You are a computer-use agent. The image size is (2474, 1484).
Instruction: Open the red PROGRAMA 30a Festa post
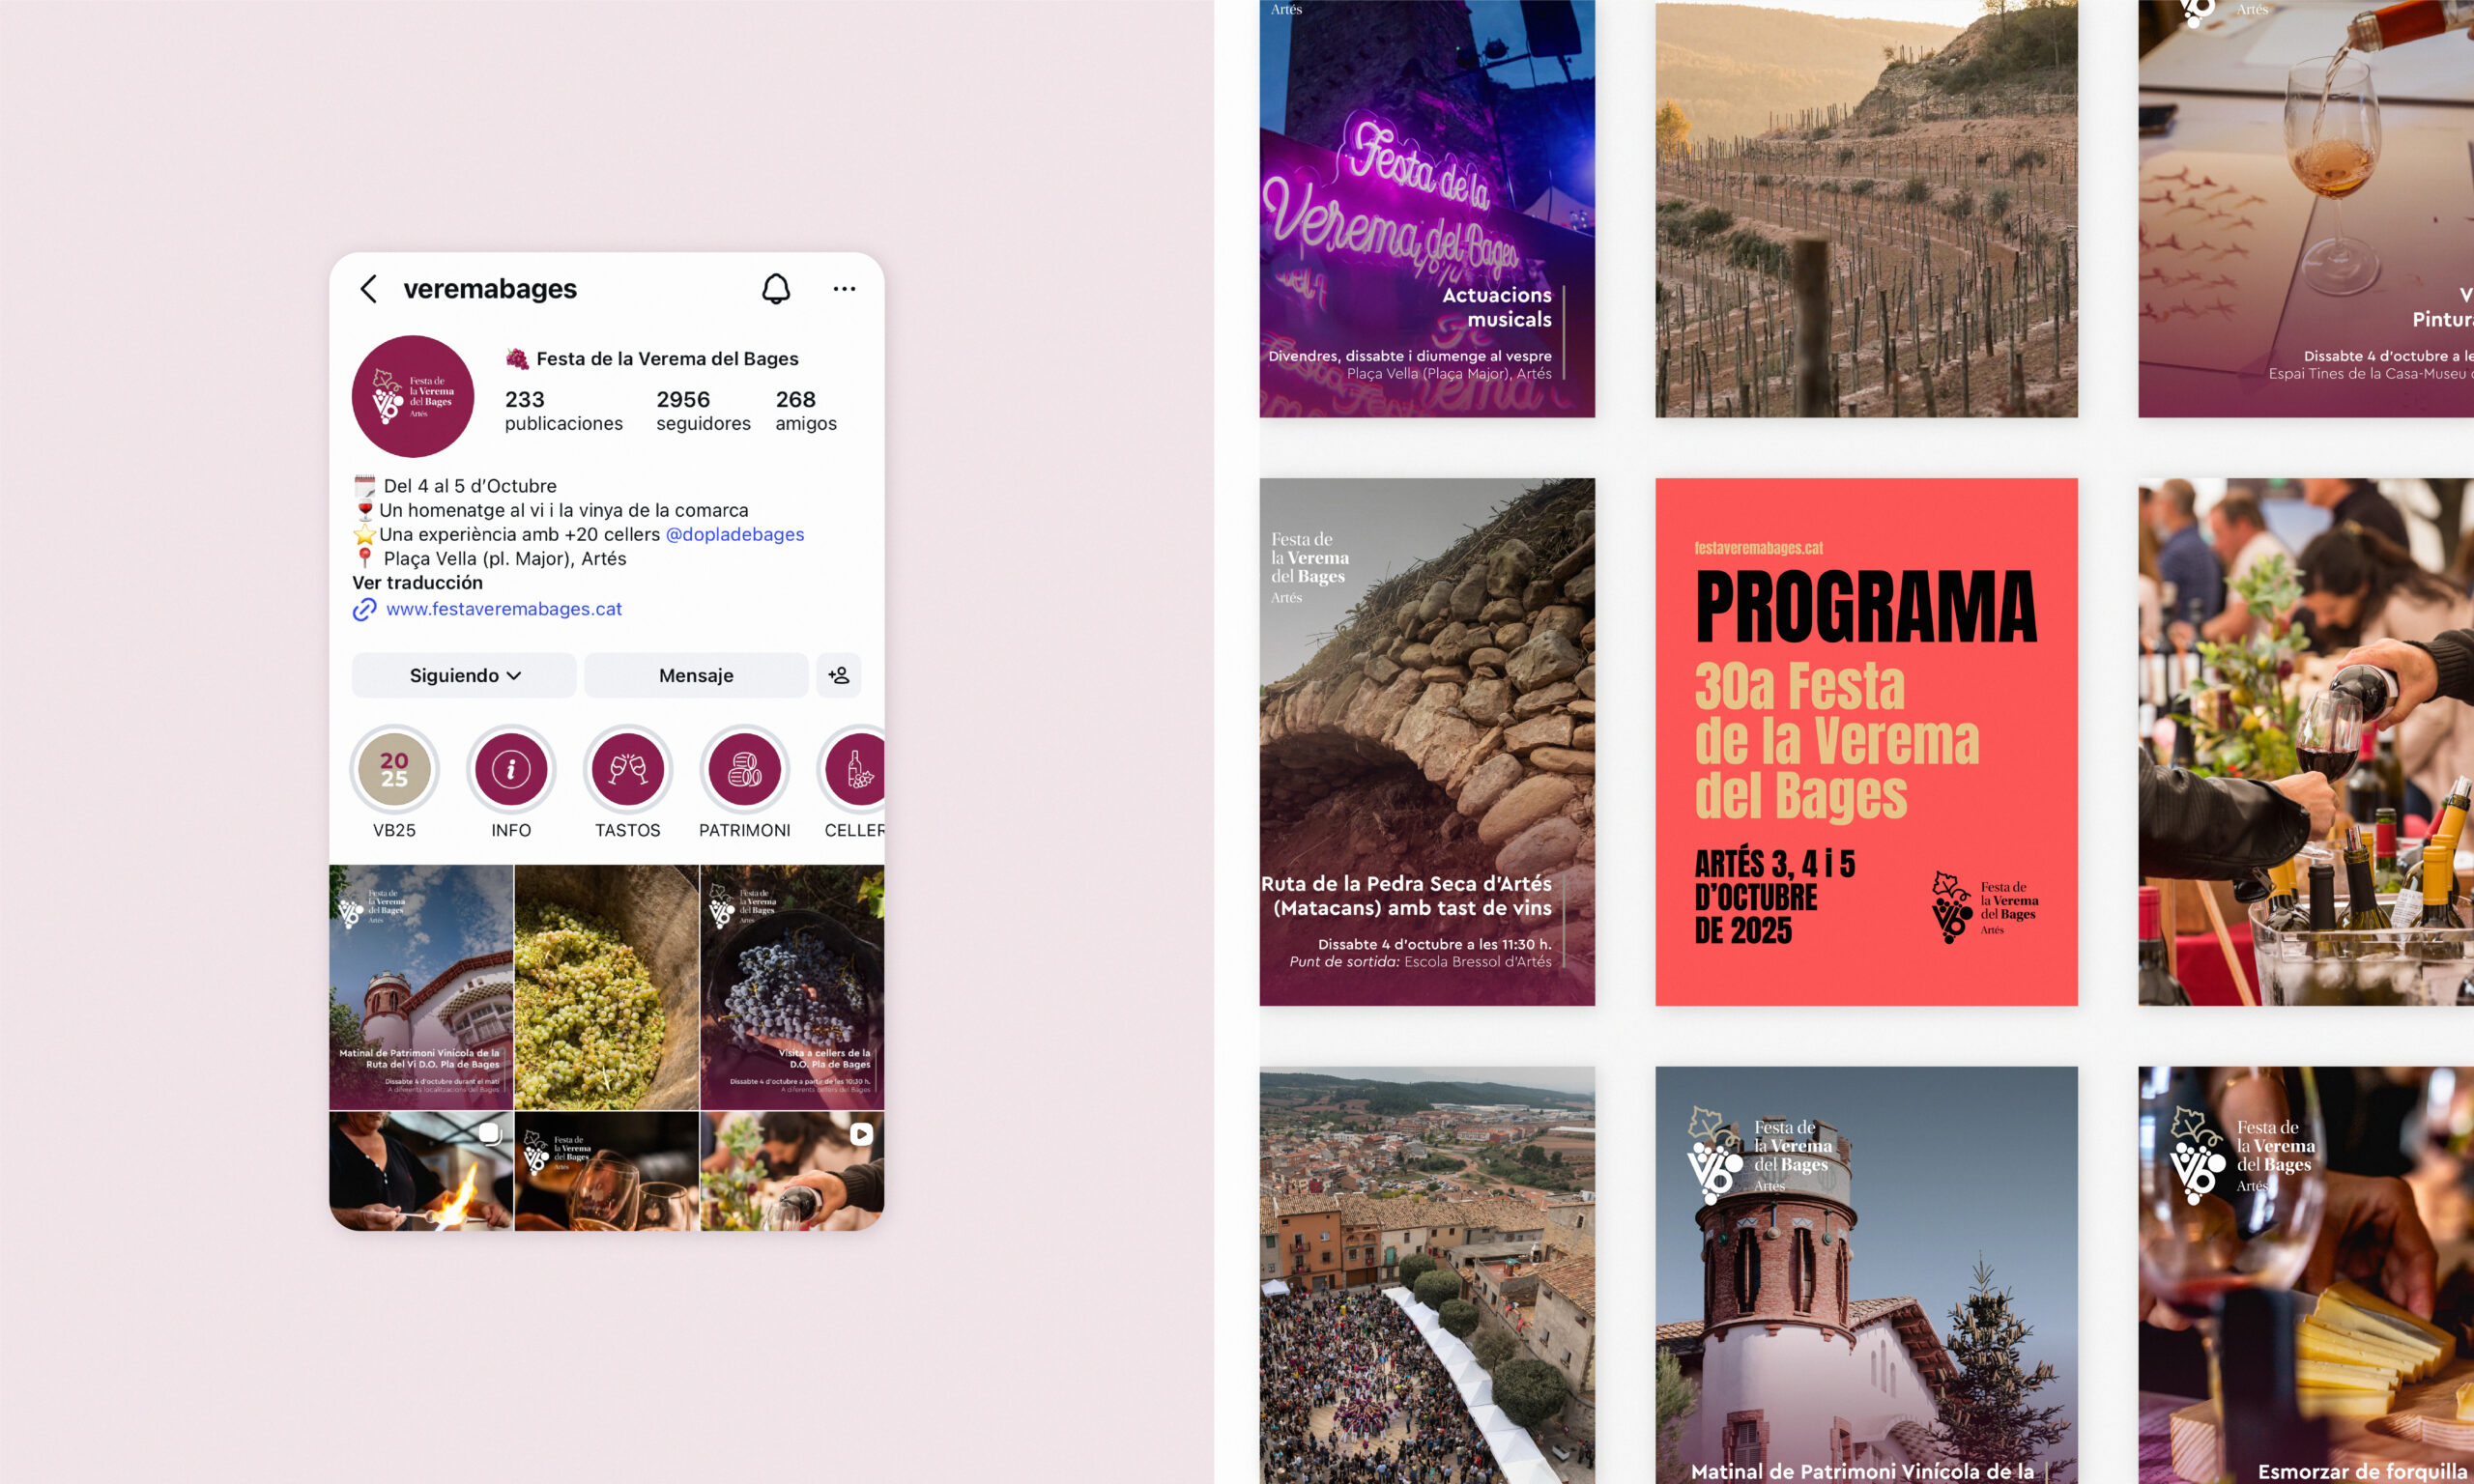point(1866,741)
